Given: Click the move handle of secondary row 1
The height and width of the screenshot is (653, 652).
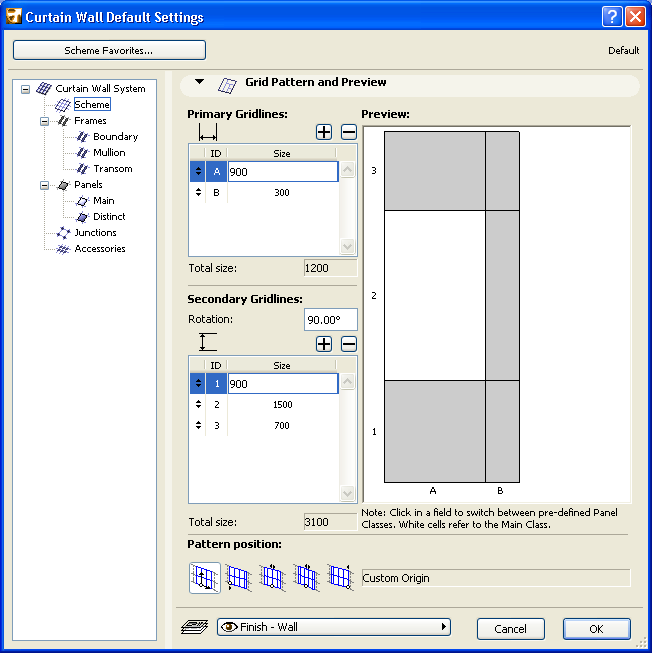Looking at the screenshot, I should [x=198, y=384].
